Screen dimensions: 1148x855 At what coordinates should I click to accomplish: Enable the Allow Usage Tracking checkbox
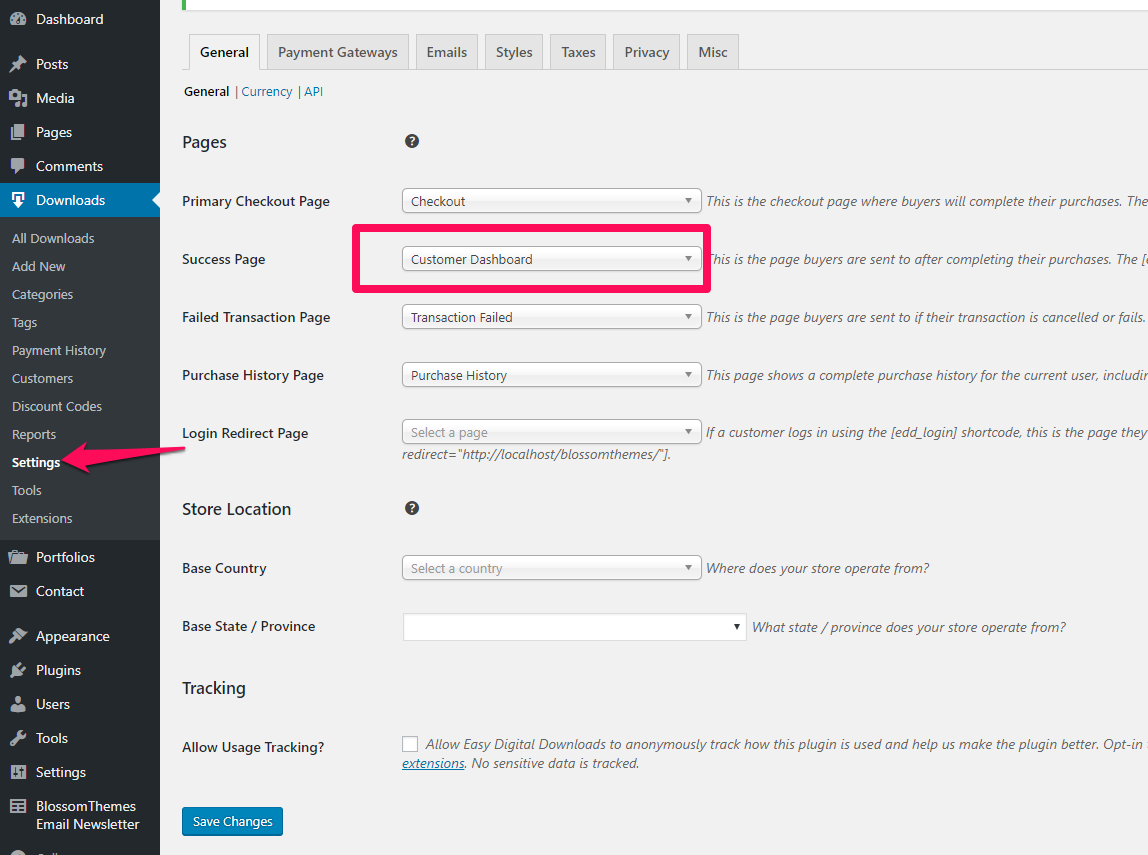[x=410, y=744]
